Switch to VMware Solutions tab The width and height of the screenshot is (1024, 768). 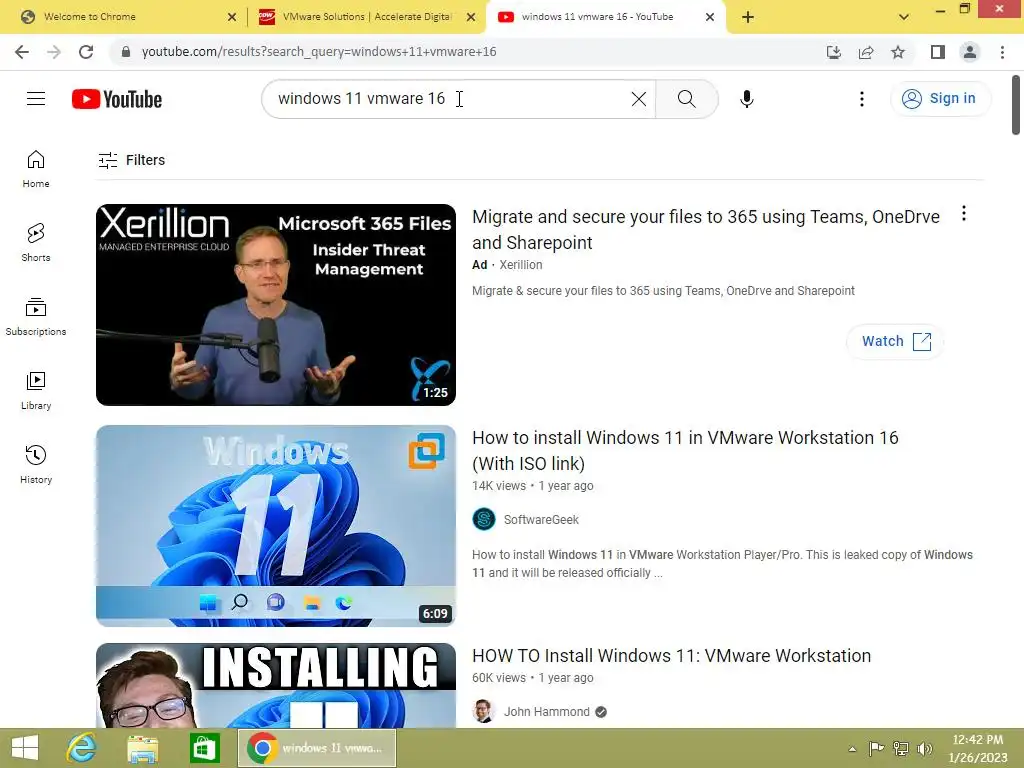coord(366,17)
